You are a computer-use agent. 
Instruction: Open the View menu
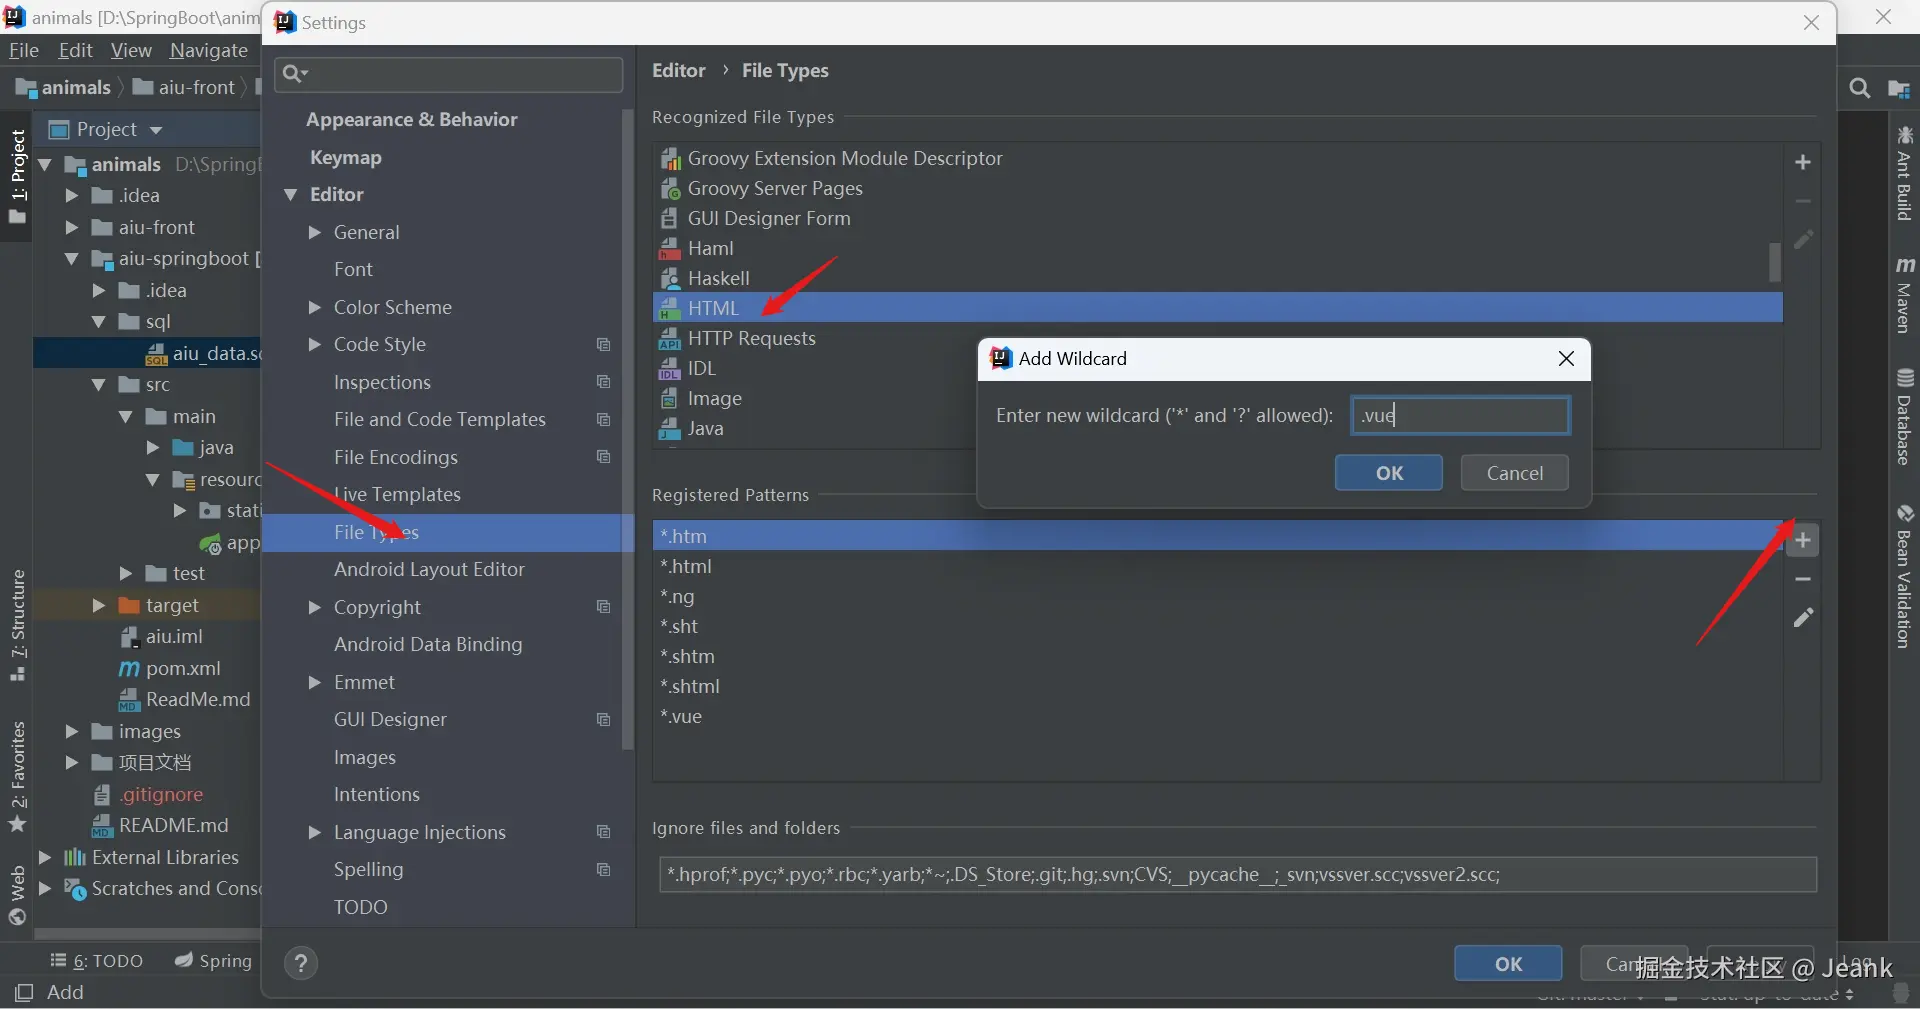pyautogui.click(x=131, y=50)
